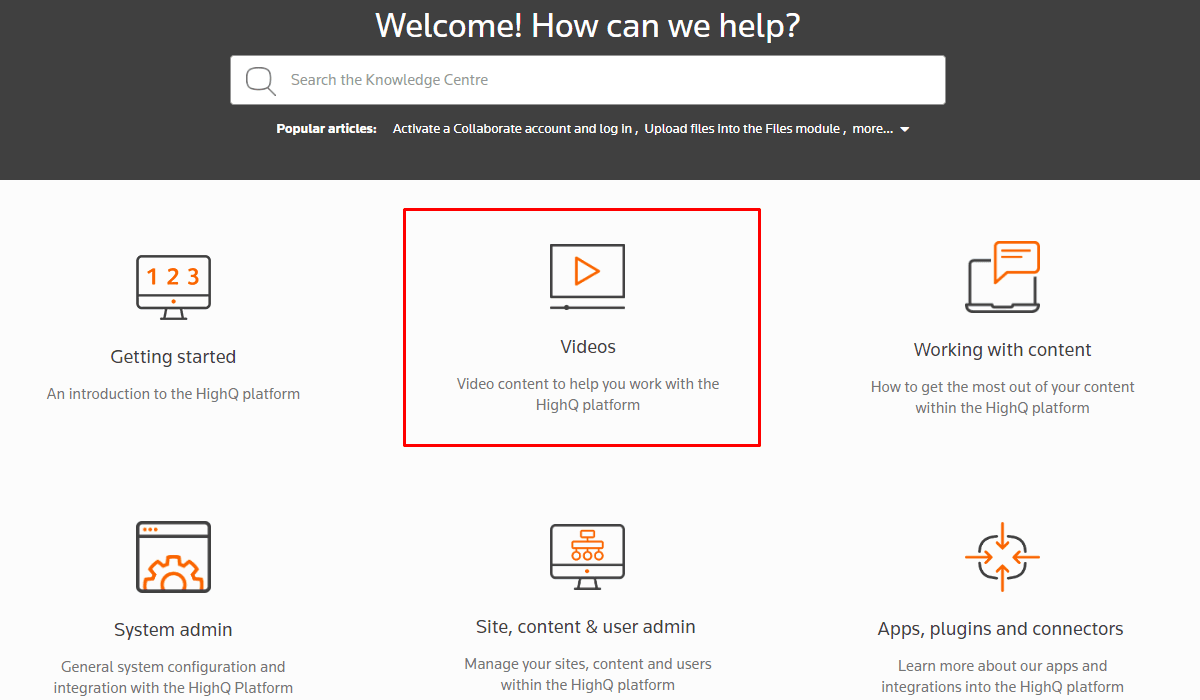Image resolution: width=1200 pixels, height=700 pixels.
Task: Select the Apps, plugins and connectors heading
Action: click(x=1000, y=629)
